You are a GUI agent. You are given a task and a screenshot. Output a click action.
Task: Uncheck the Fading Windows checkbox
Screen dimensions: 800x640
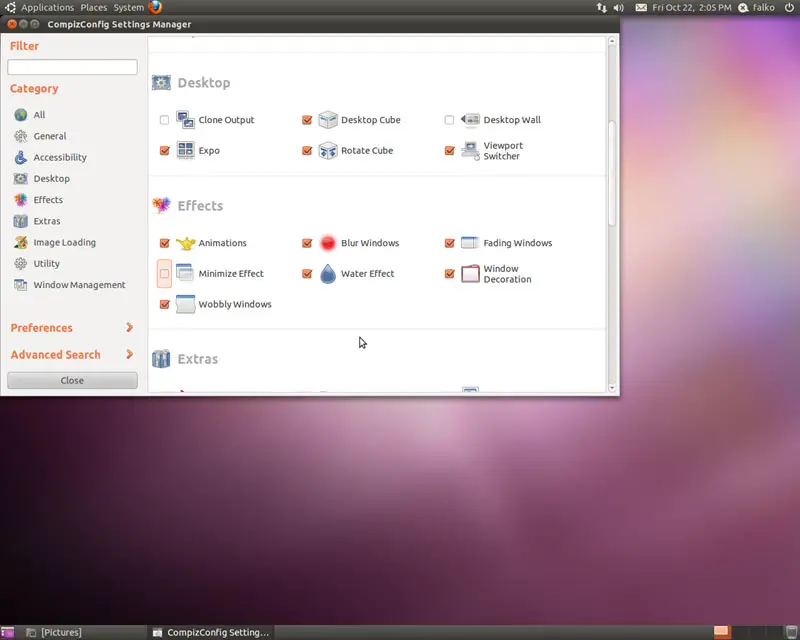pyautogui.click(x=449, y=243)
